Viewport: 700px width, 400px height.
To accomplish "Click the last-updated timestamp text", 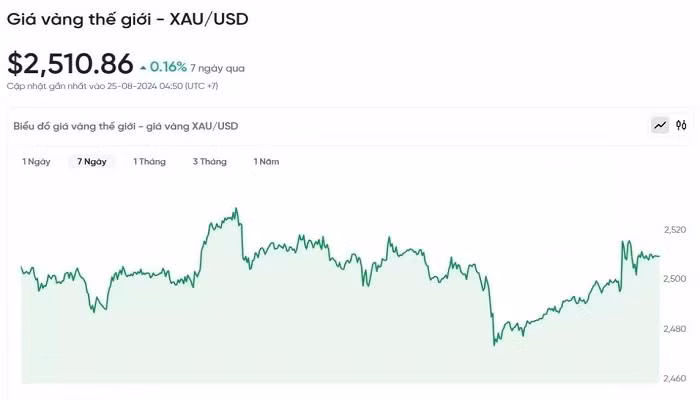I will point(112,86).
